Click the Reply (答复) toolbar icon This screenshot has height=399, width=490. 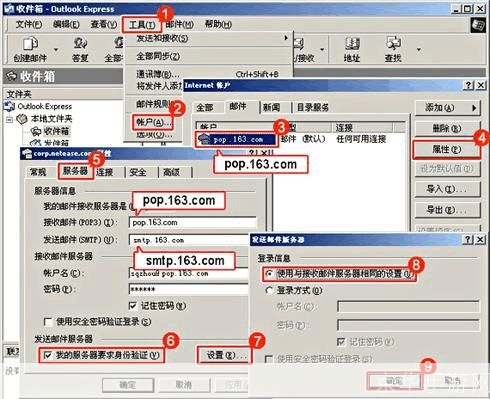pyautogui.click(x=80, y=50)
